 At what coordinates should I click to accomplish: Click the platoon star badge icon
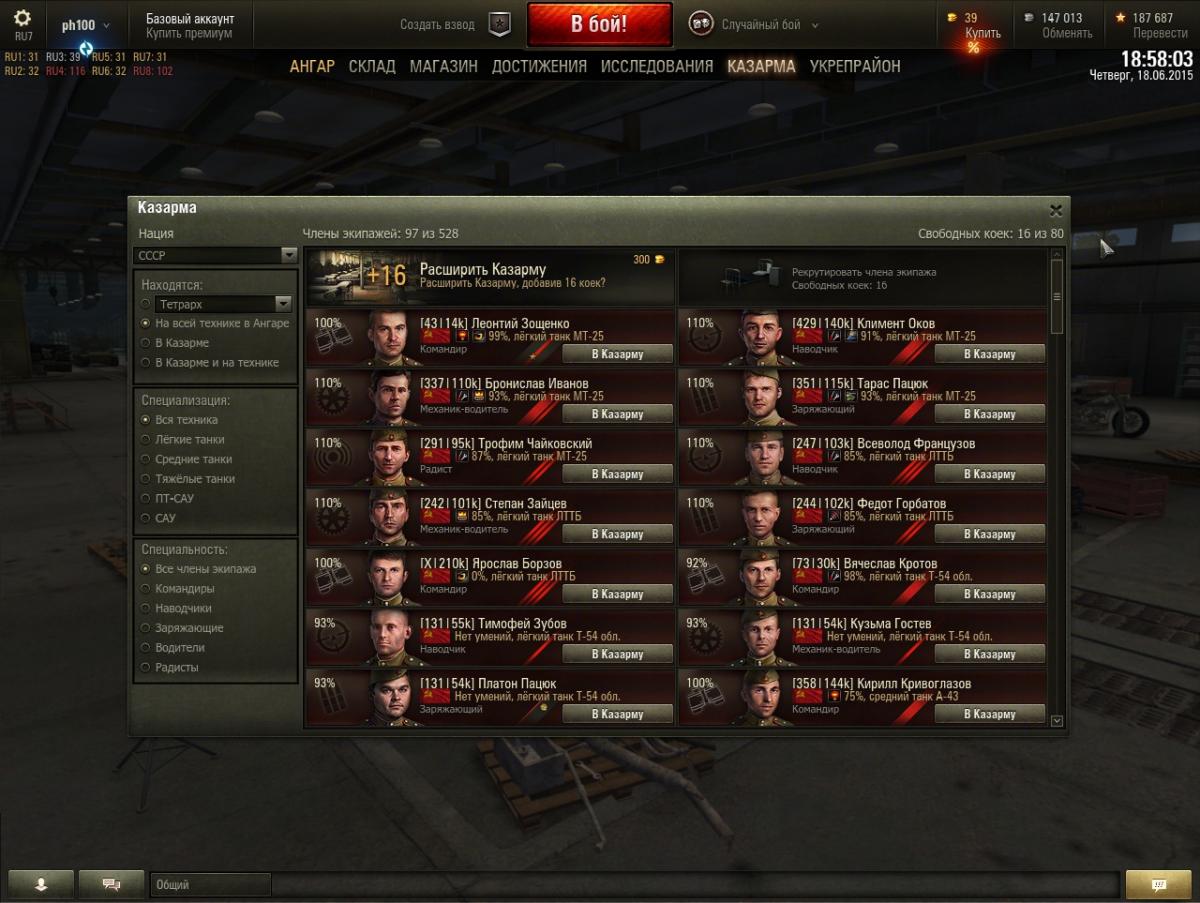click(499, 25)
